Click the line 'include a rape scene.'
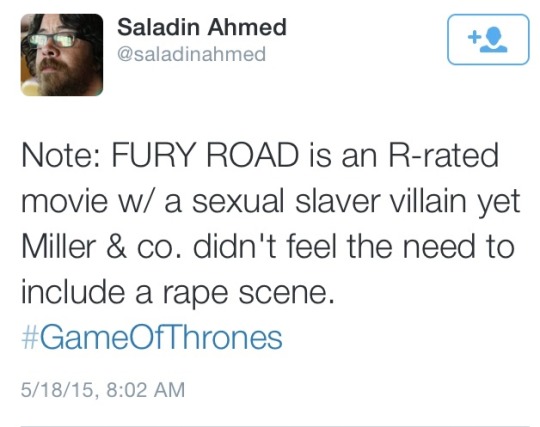540x427 pixels. pos(178,293)
